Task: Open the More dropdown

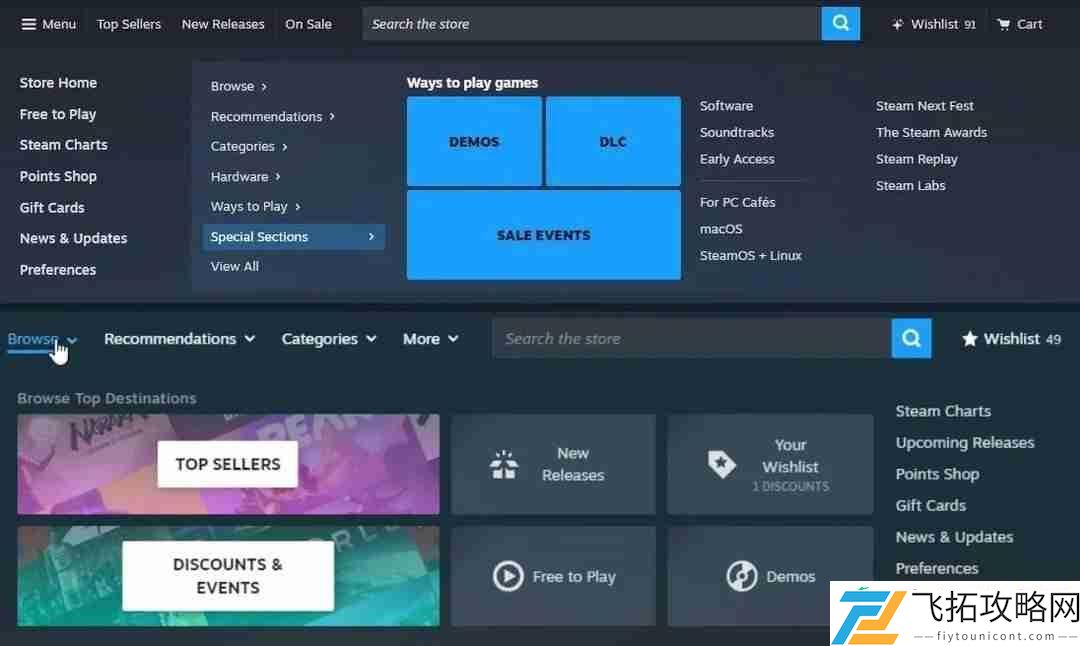Action: pos(430,339)
